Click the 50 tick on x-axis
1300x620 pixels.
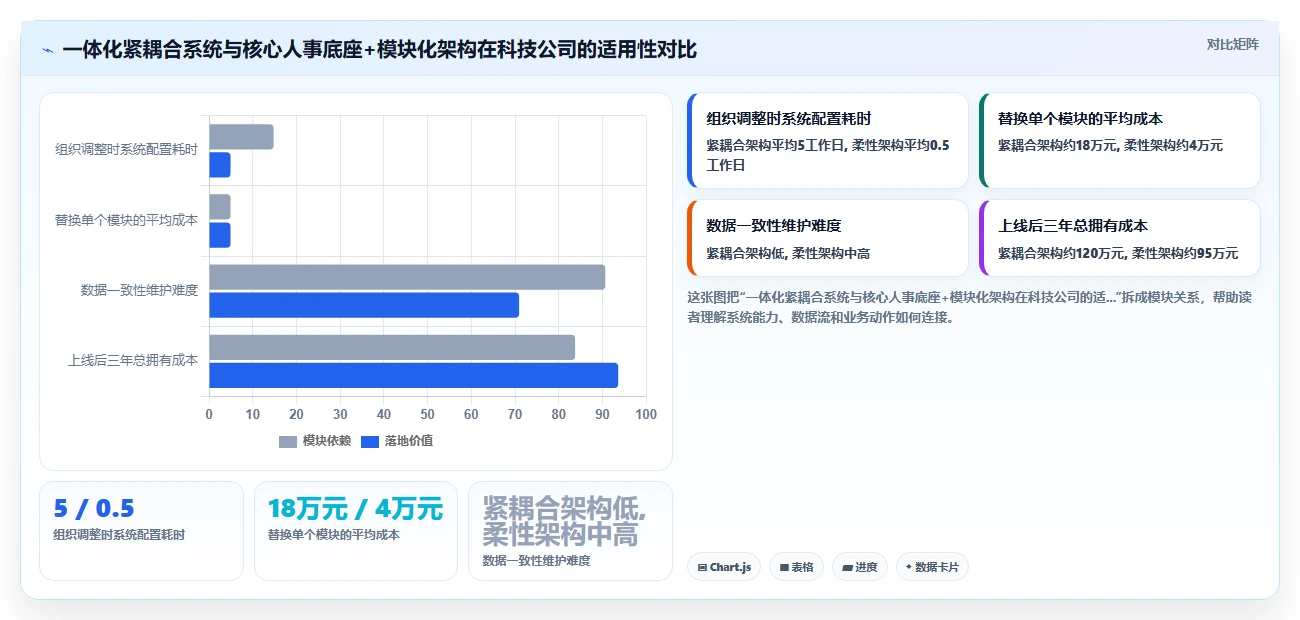click(427, 414)
